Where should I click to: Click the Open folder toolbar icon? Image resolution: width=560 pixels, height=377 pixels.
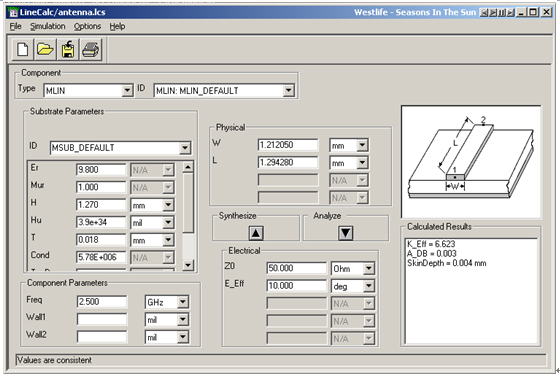(45, 49)
